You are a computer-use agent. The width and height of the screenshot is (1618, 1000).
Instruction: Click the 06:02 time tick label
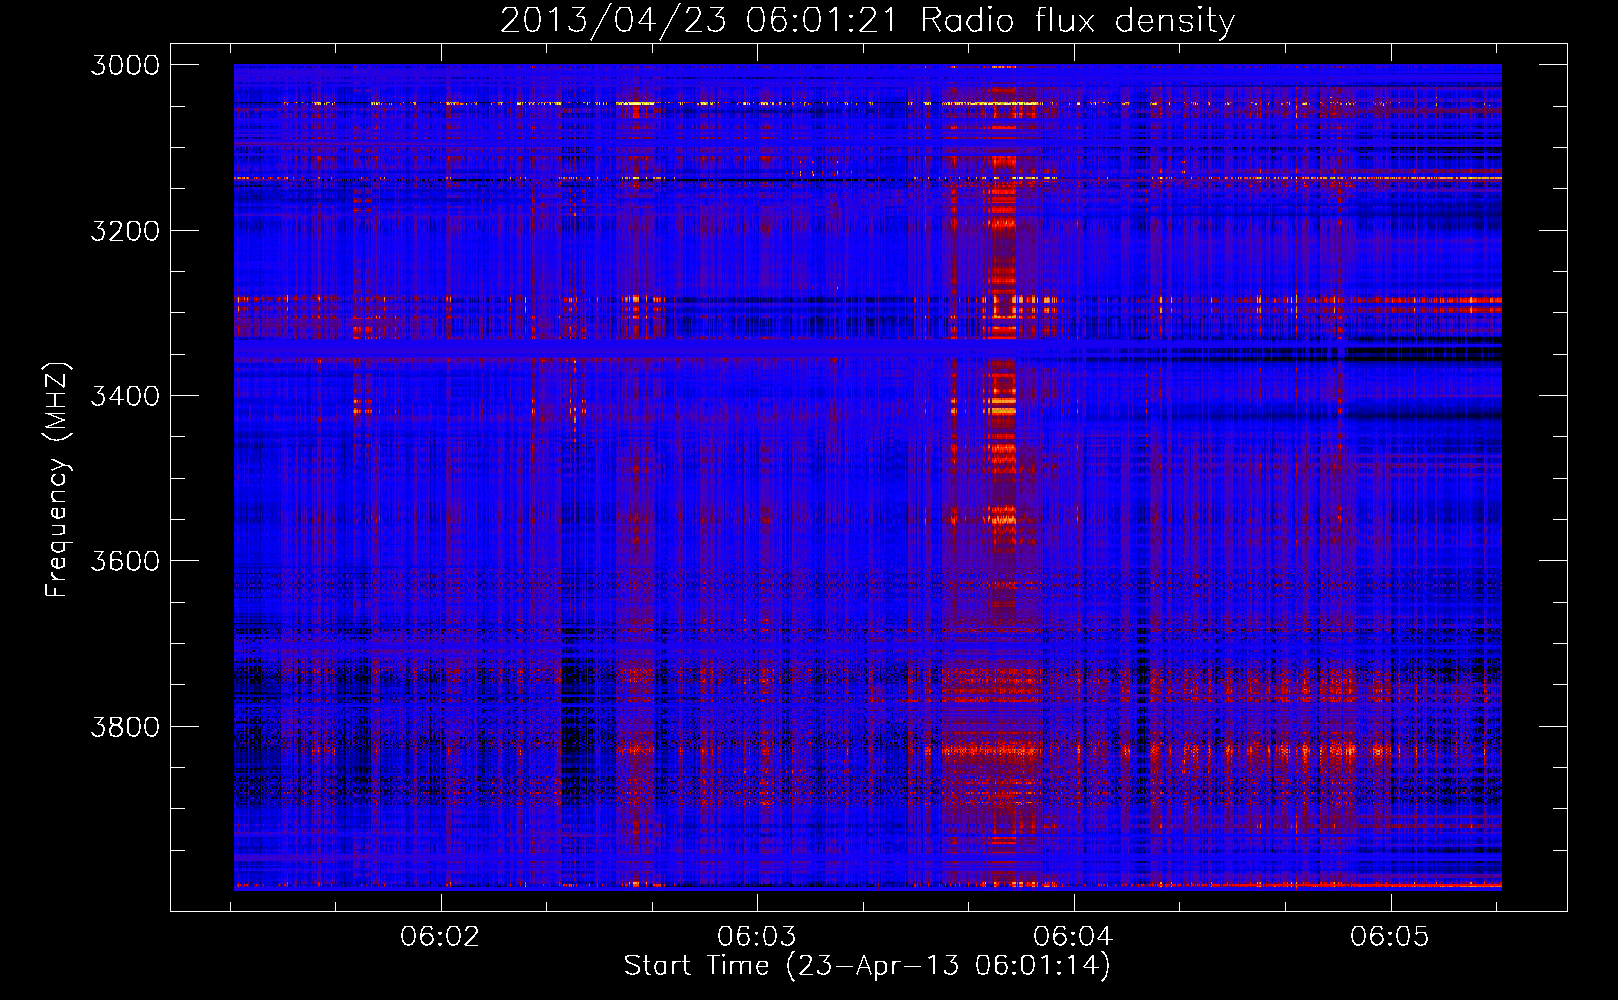pos(440,937)
